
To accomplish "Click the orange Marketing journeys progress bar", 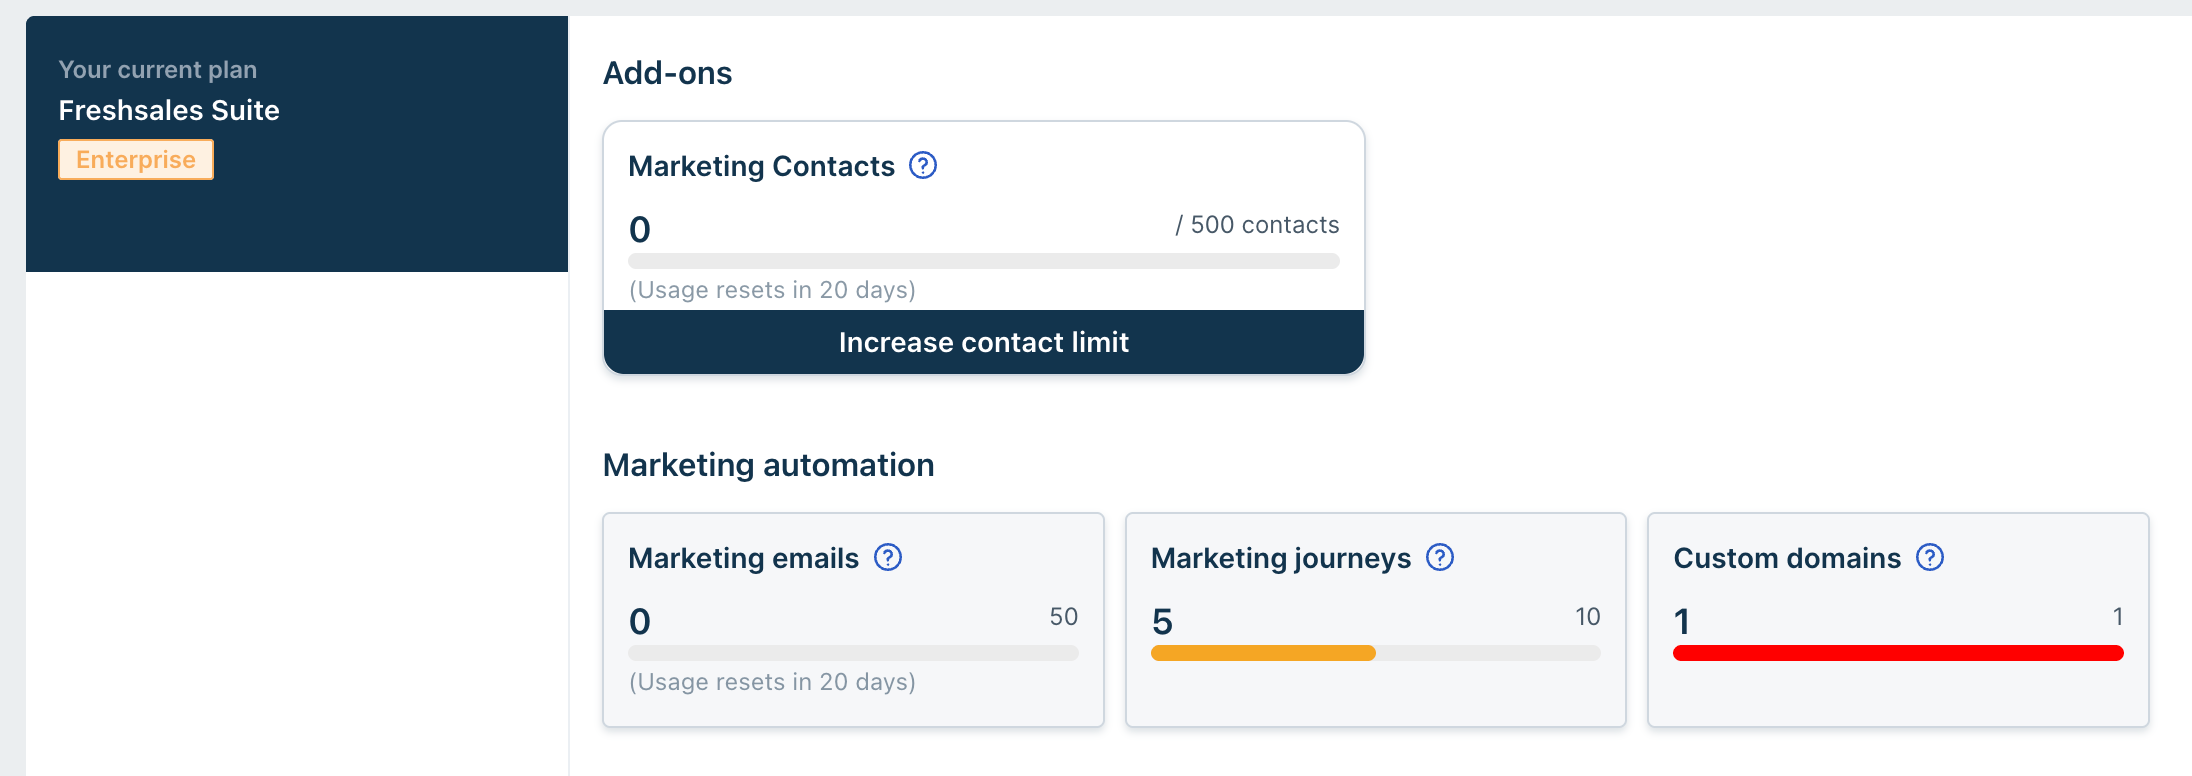I will click(x=1263, y=653).
